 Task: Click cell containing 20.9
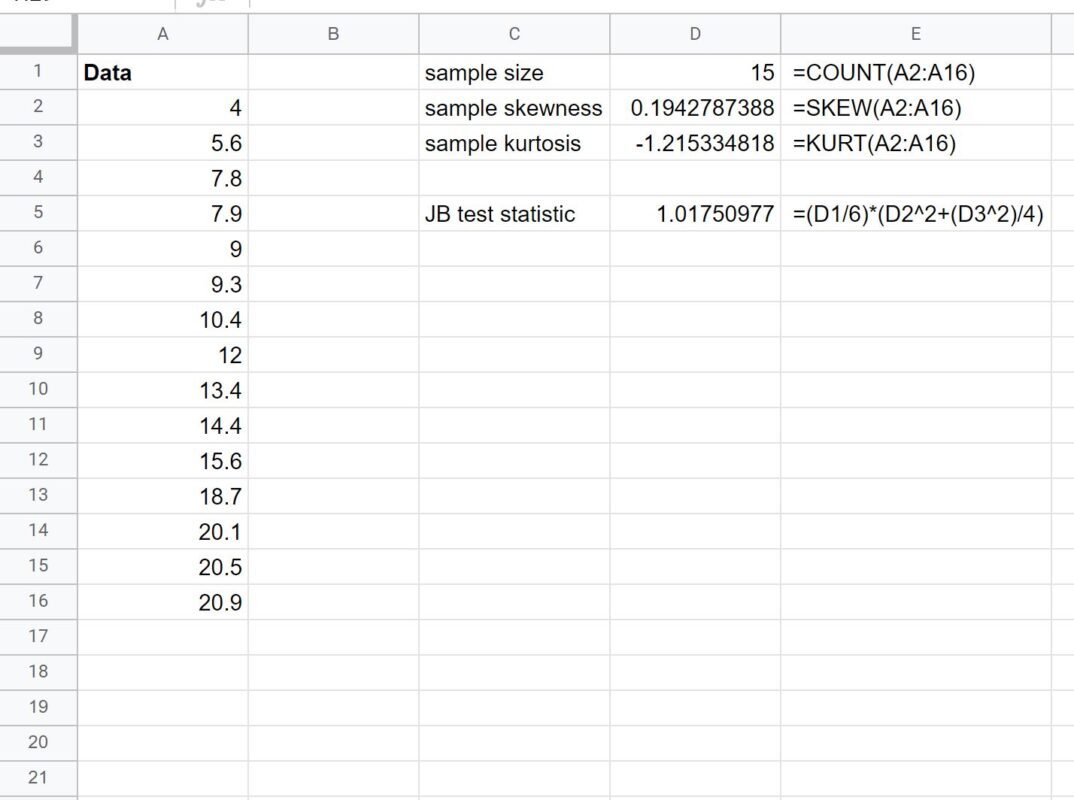point(163,602)
